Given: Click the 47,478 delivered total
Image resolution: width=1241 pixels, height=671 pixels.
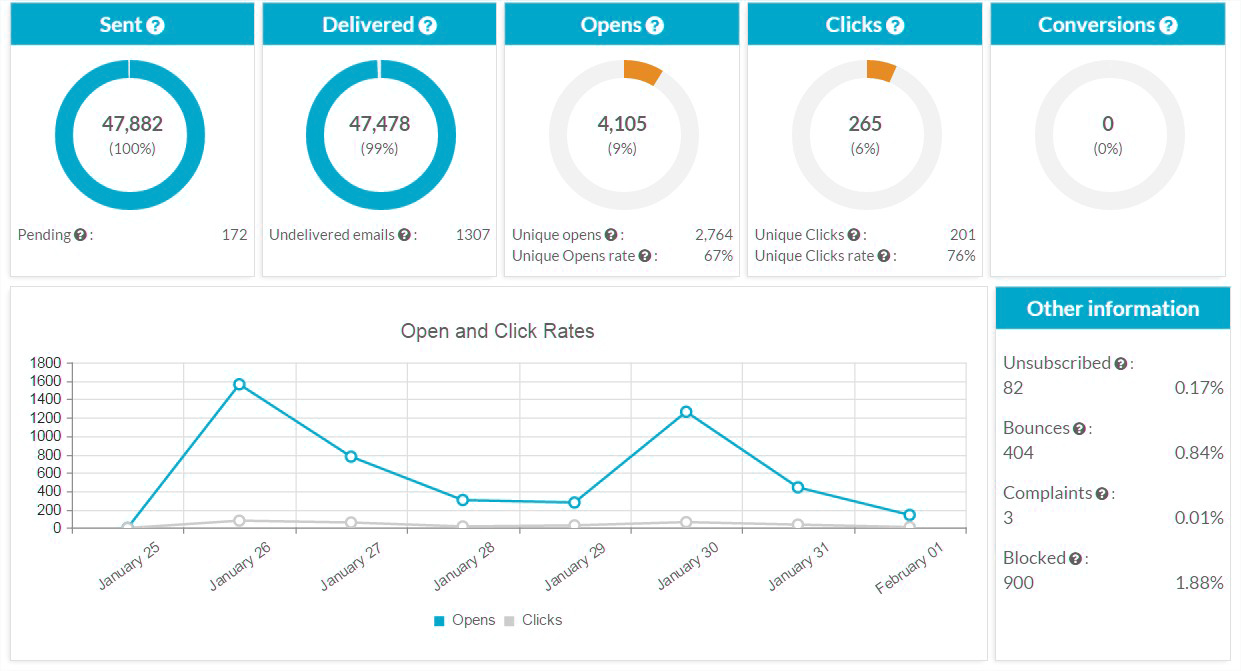Looking at the screenshot, I should [x=379, y=124].
